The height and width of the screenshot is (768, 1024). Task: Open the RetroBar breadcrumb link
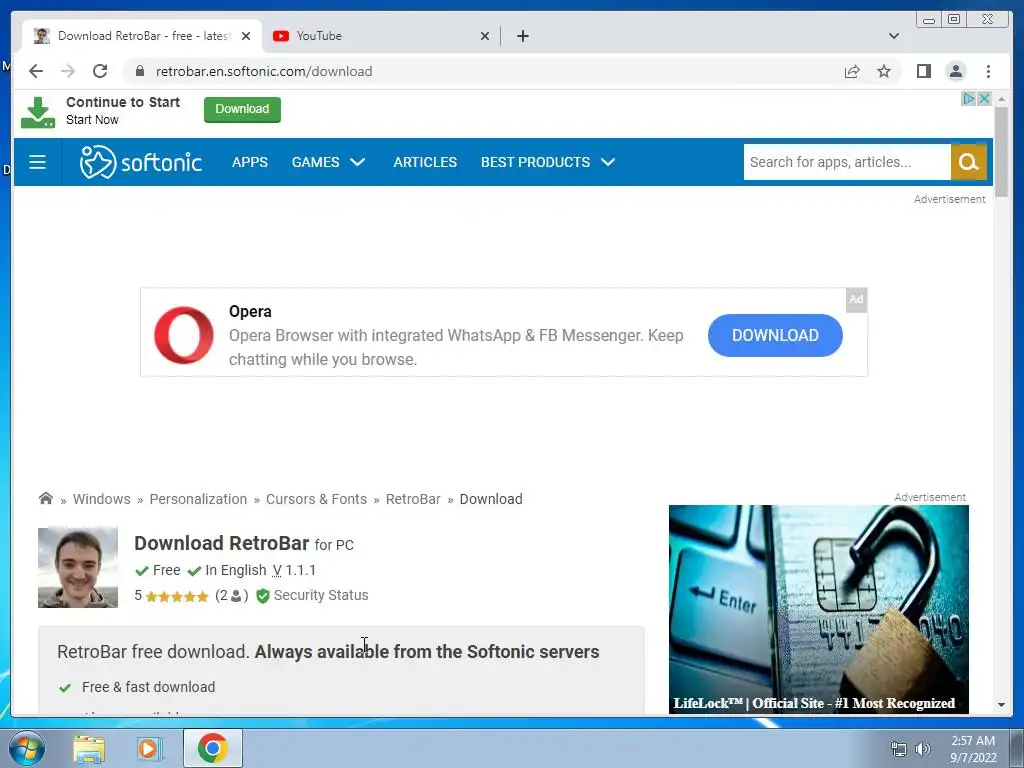[x=413, y=499]
